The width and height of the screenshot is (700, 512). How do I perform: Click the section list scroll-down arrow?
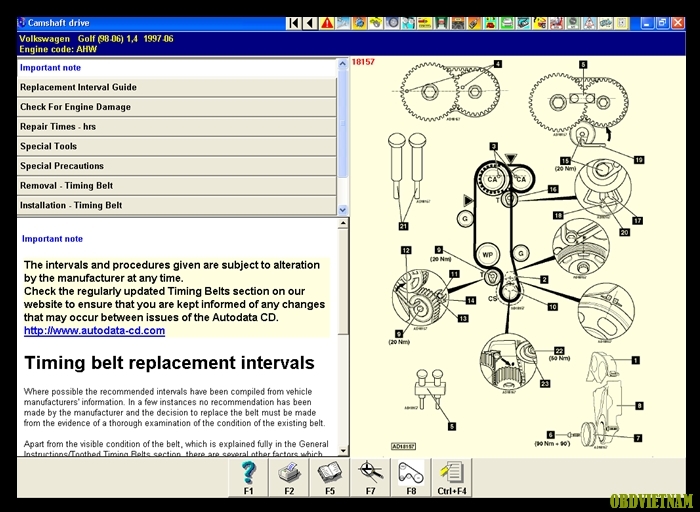coord(342,209)
